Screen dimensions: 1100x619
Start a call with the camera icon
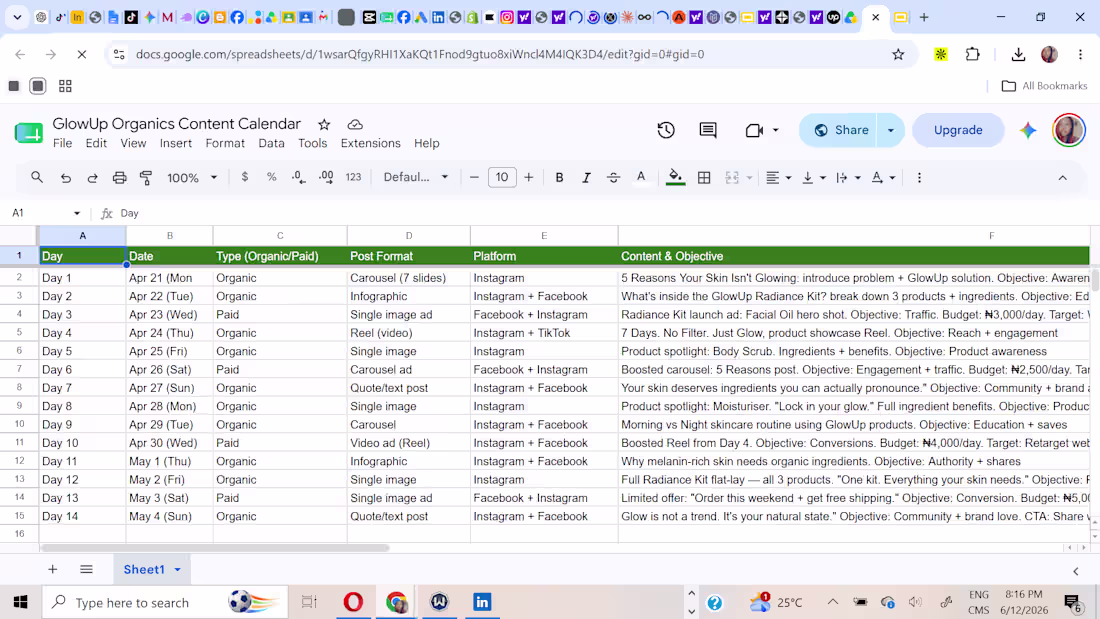[754, 130]
